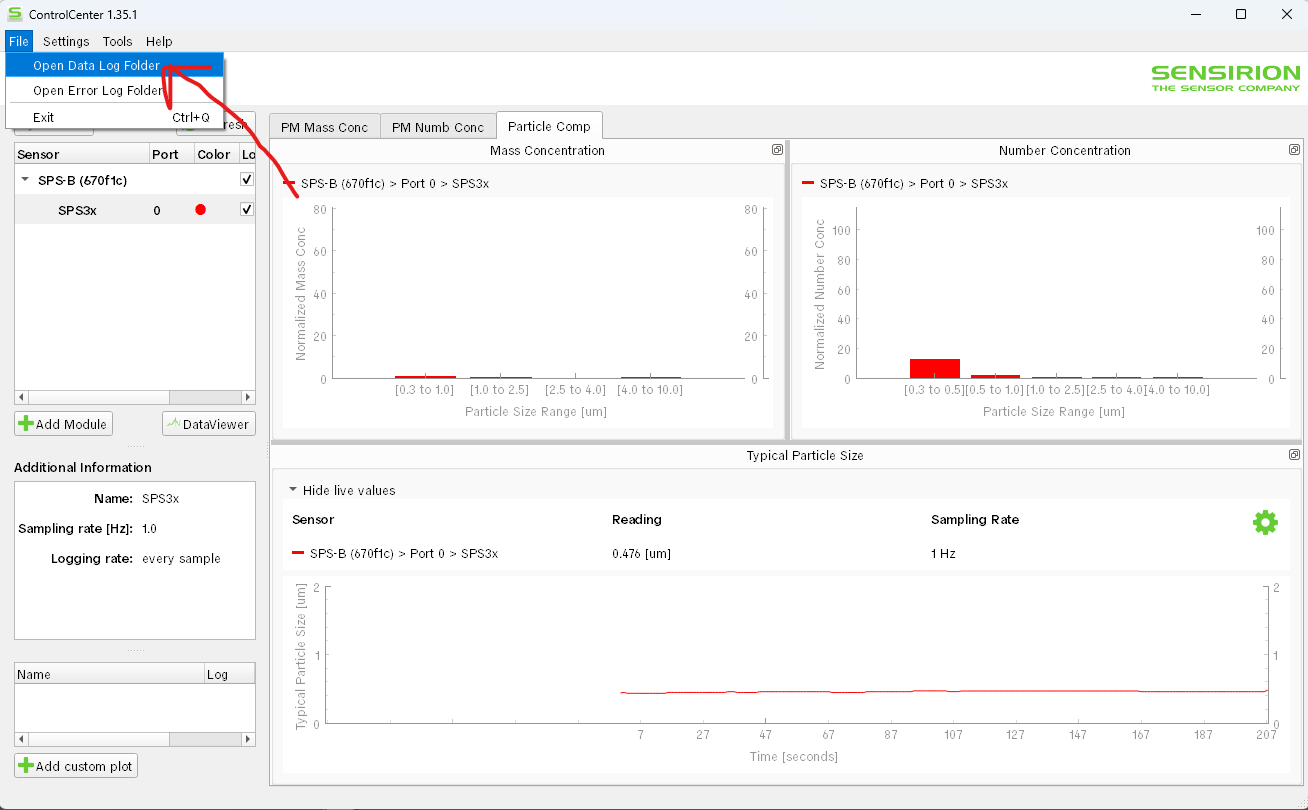Select the Particle Comp tab
The width and height of the screenshot is (1308, 810).
click(x=549, y=126)
